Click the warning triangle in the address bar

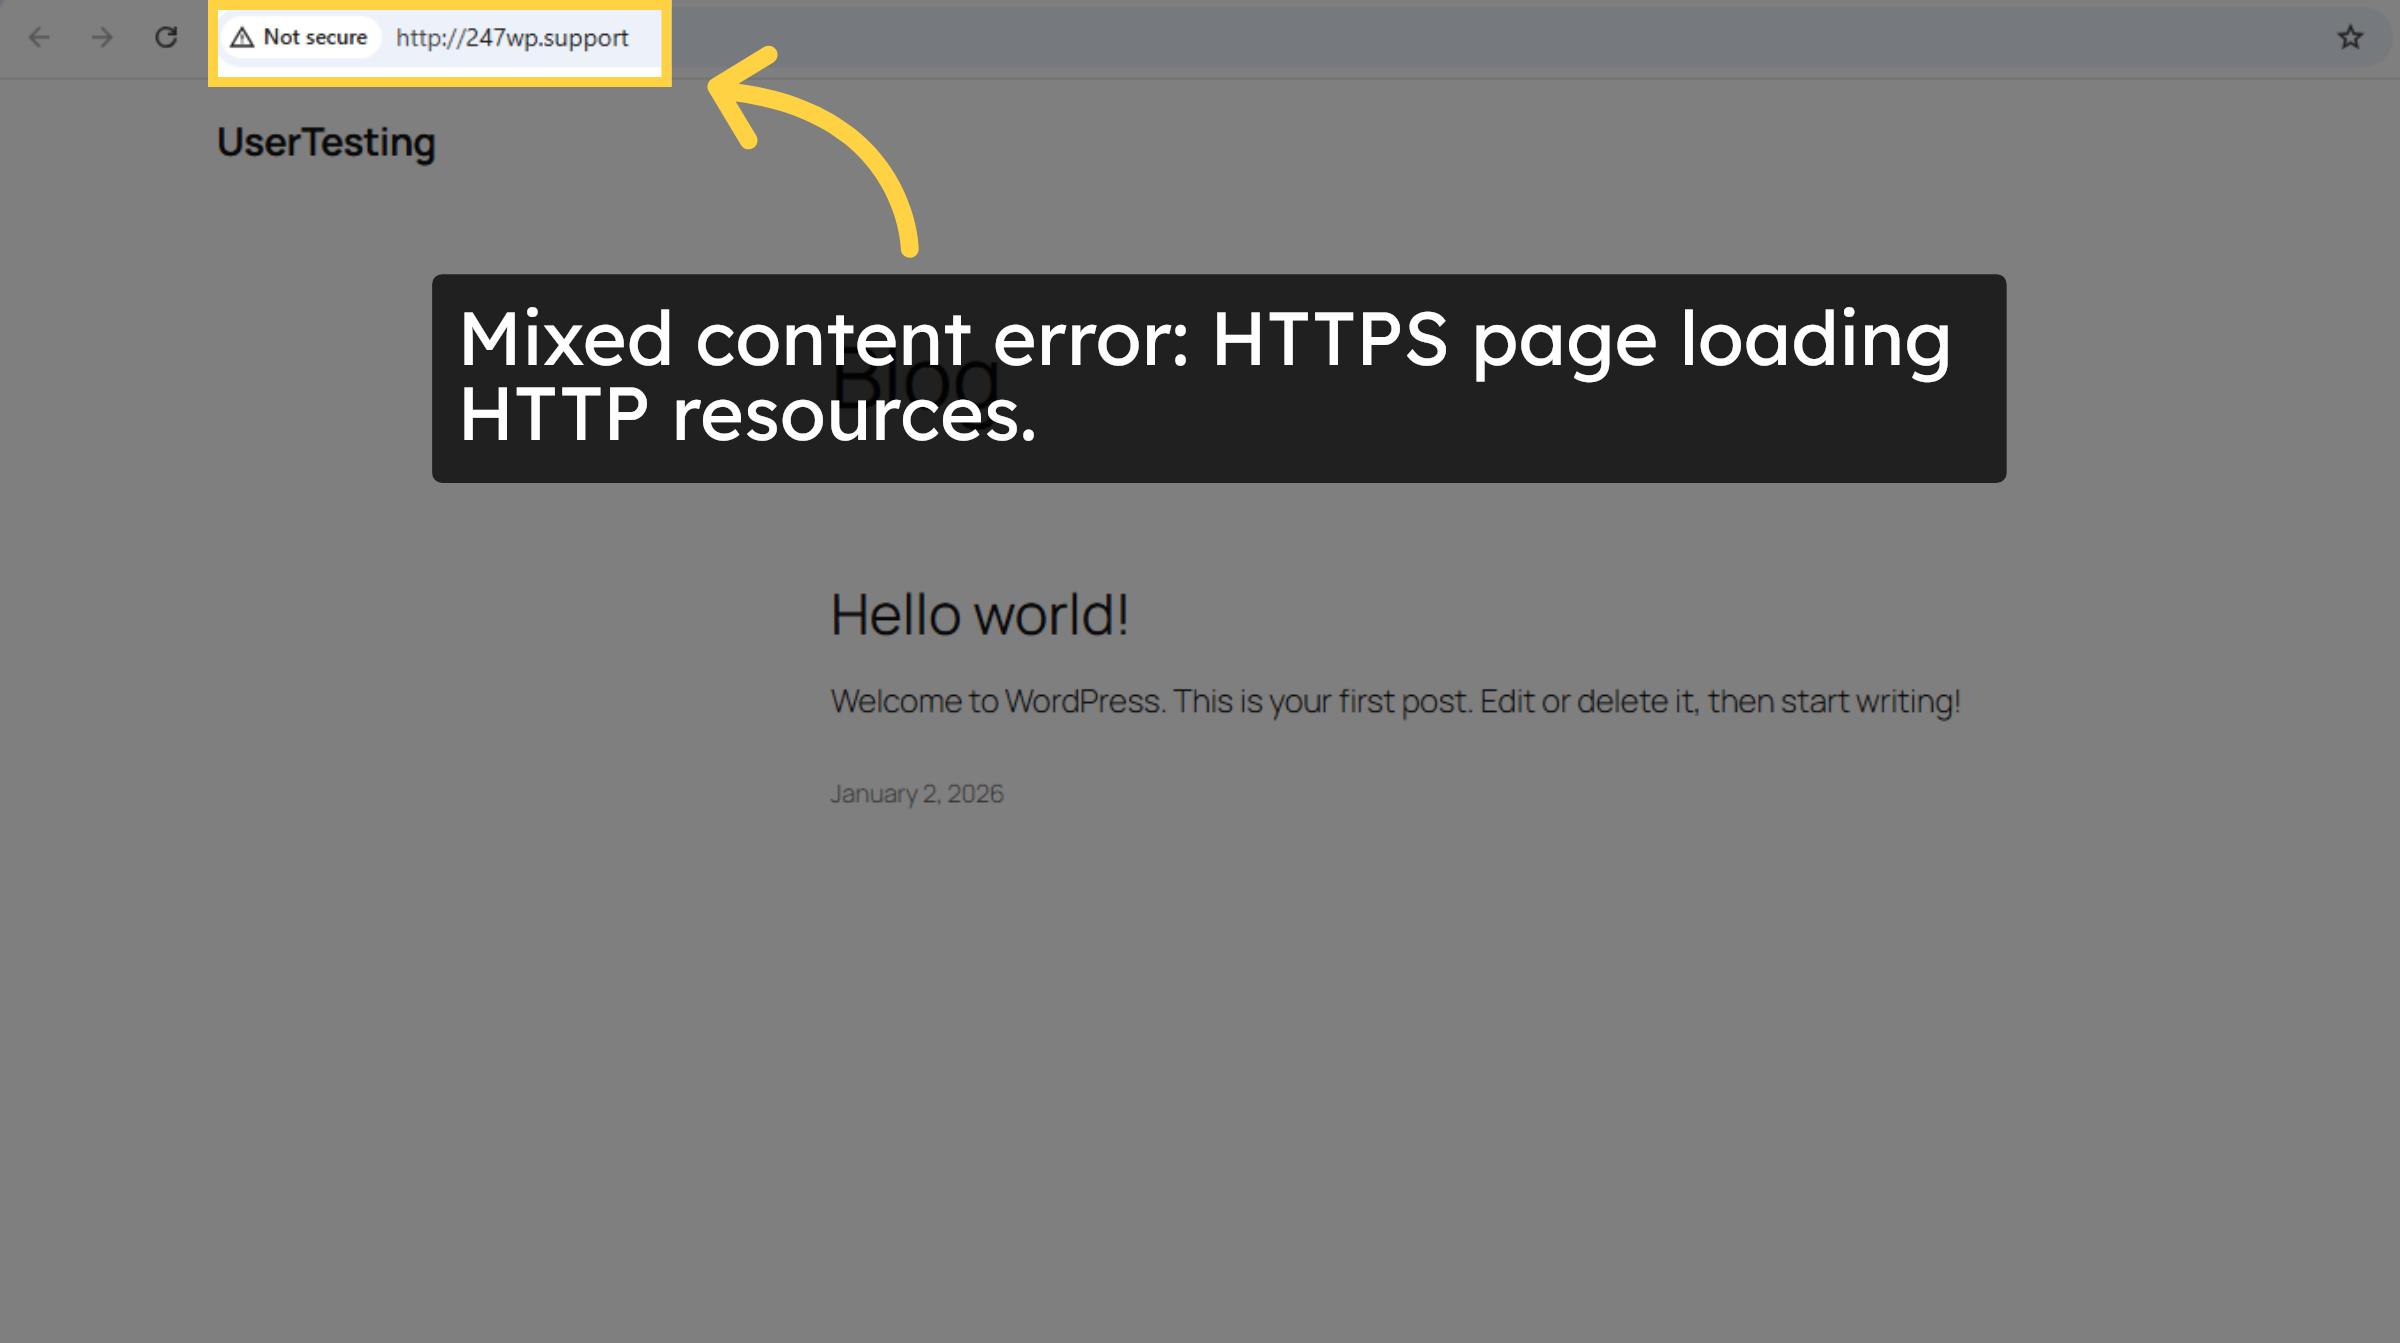pos(240,37)
